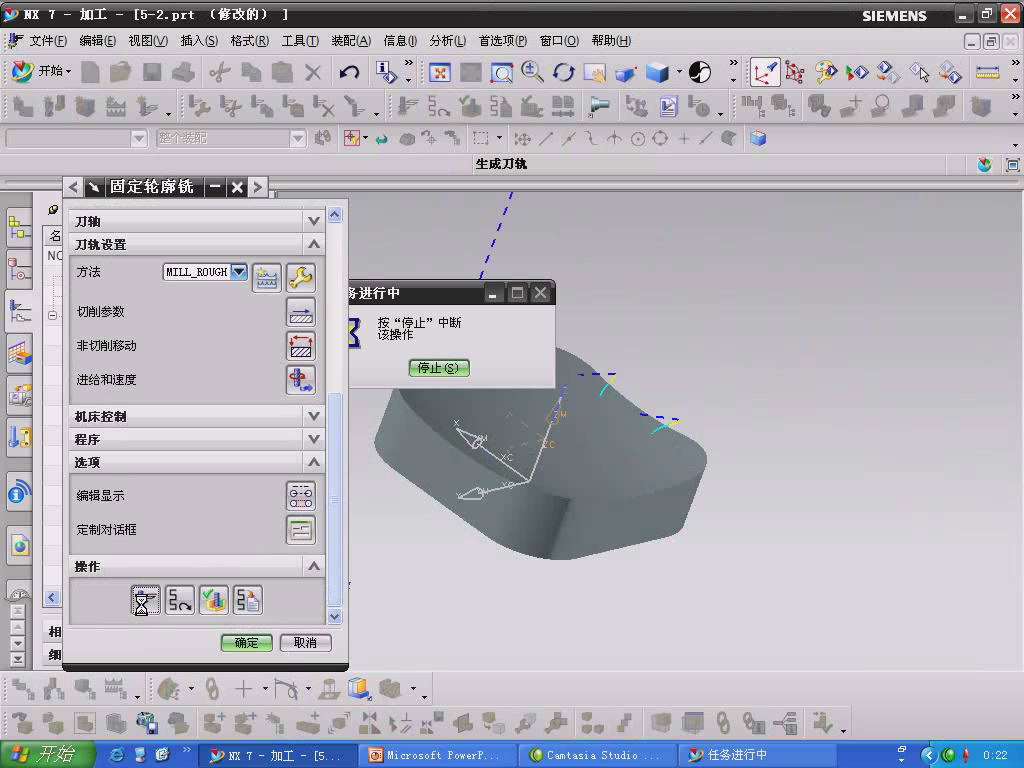Click the Undo arrow in toolbar
The height and width of the screenshot is (768, 1024).
(349, 72)
